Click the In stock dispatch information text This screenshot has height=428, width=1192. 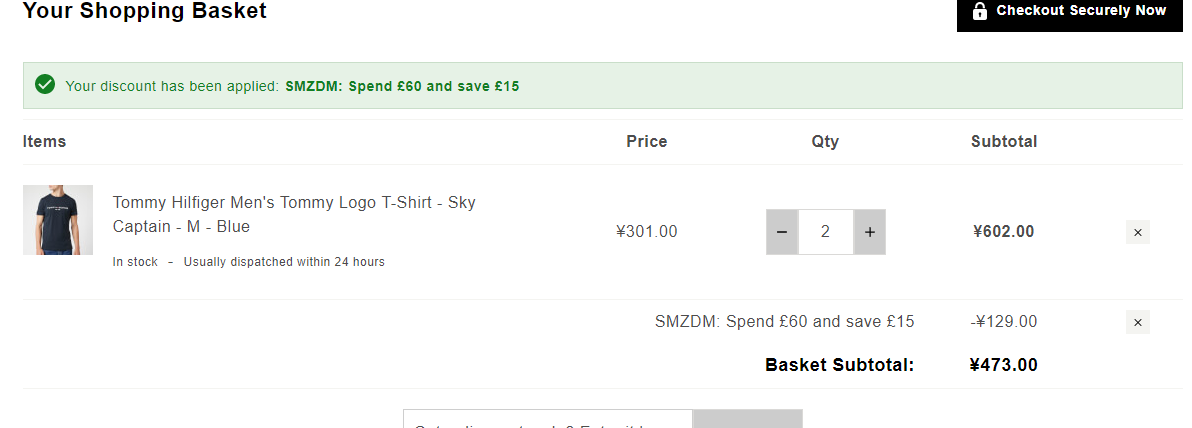pyautogui.click(x=249, y=262)
